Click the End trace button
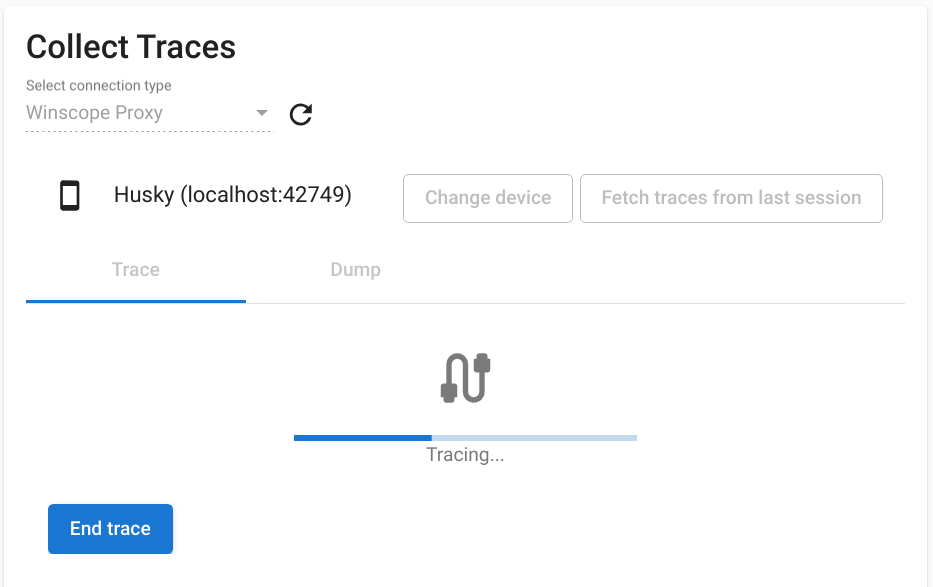Viewport: 933px width, 587px height. pyautogui.click(x=110, y=528)
